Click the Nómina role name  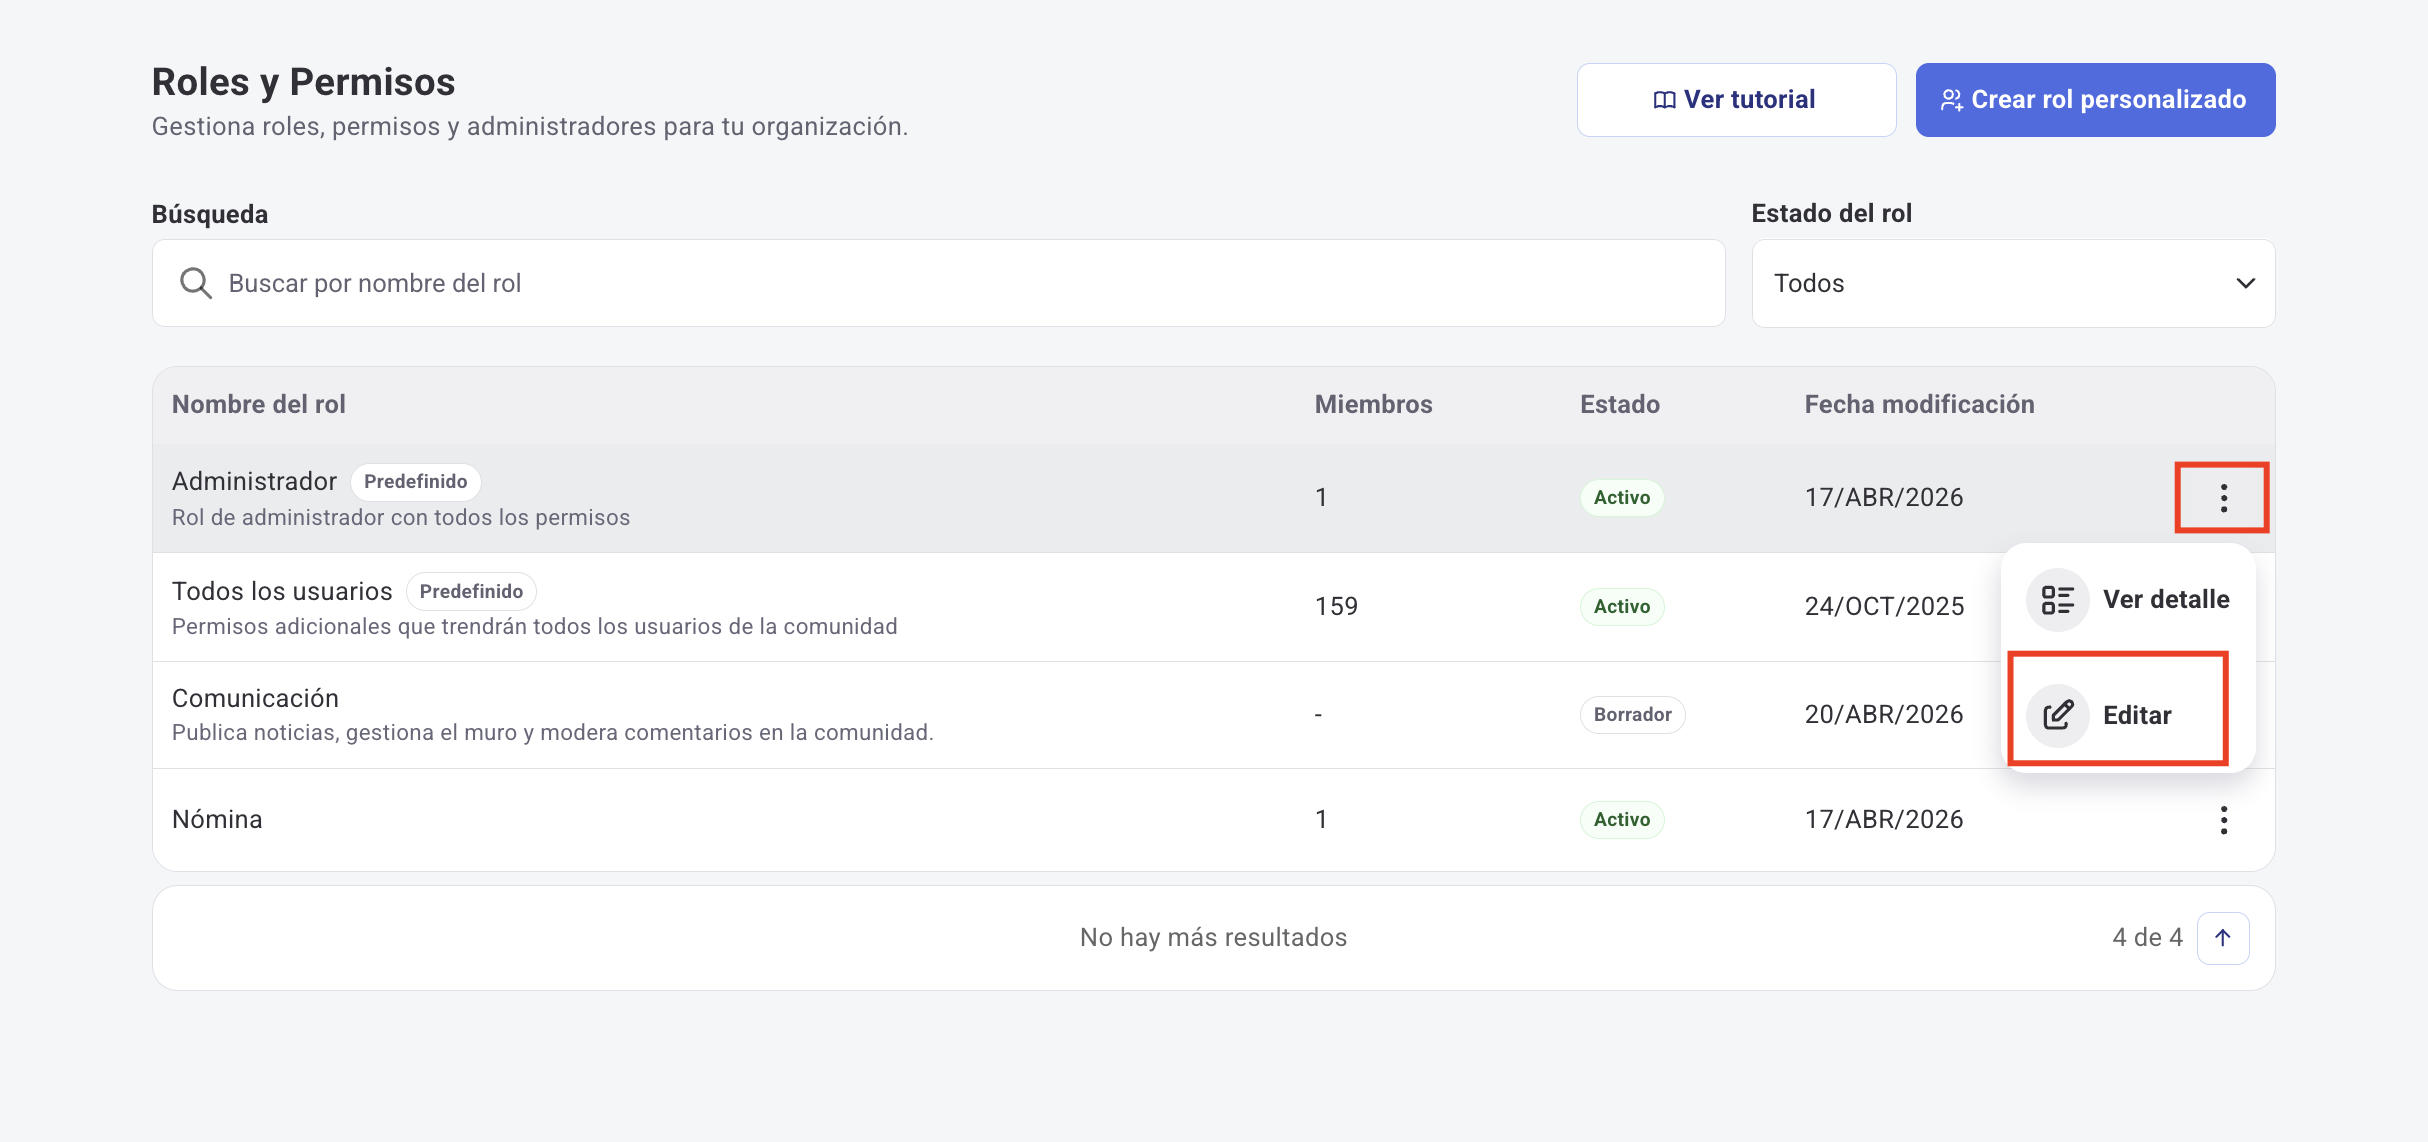[x=217, y=820]
